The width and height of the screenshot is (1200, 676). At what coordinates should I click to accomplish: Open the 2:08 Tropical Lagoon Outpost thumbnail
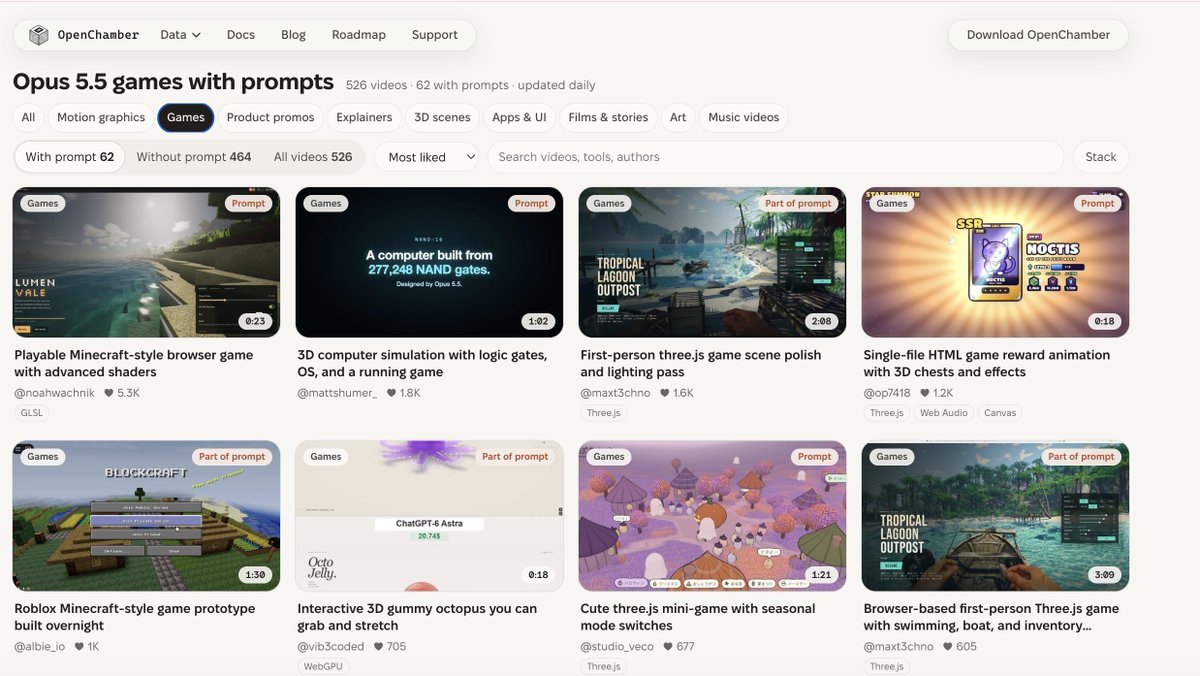(x=712, y=262)
